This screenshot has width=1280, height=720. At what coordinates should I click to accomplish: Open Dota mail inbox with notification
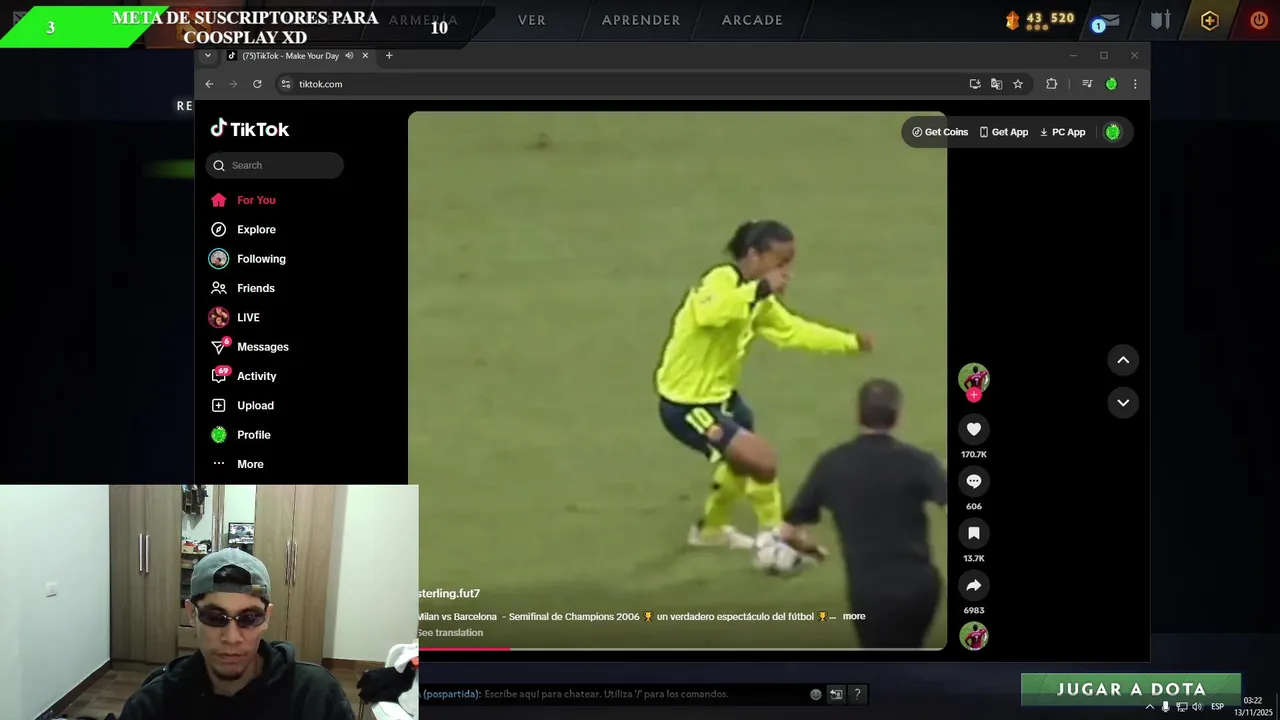click(x=1107, y=21)
